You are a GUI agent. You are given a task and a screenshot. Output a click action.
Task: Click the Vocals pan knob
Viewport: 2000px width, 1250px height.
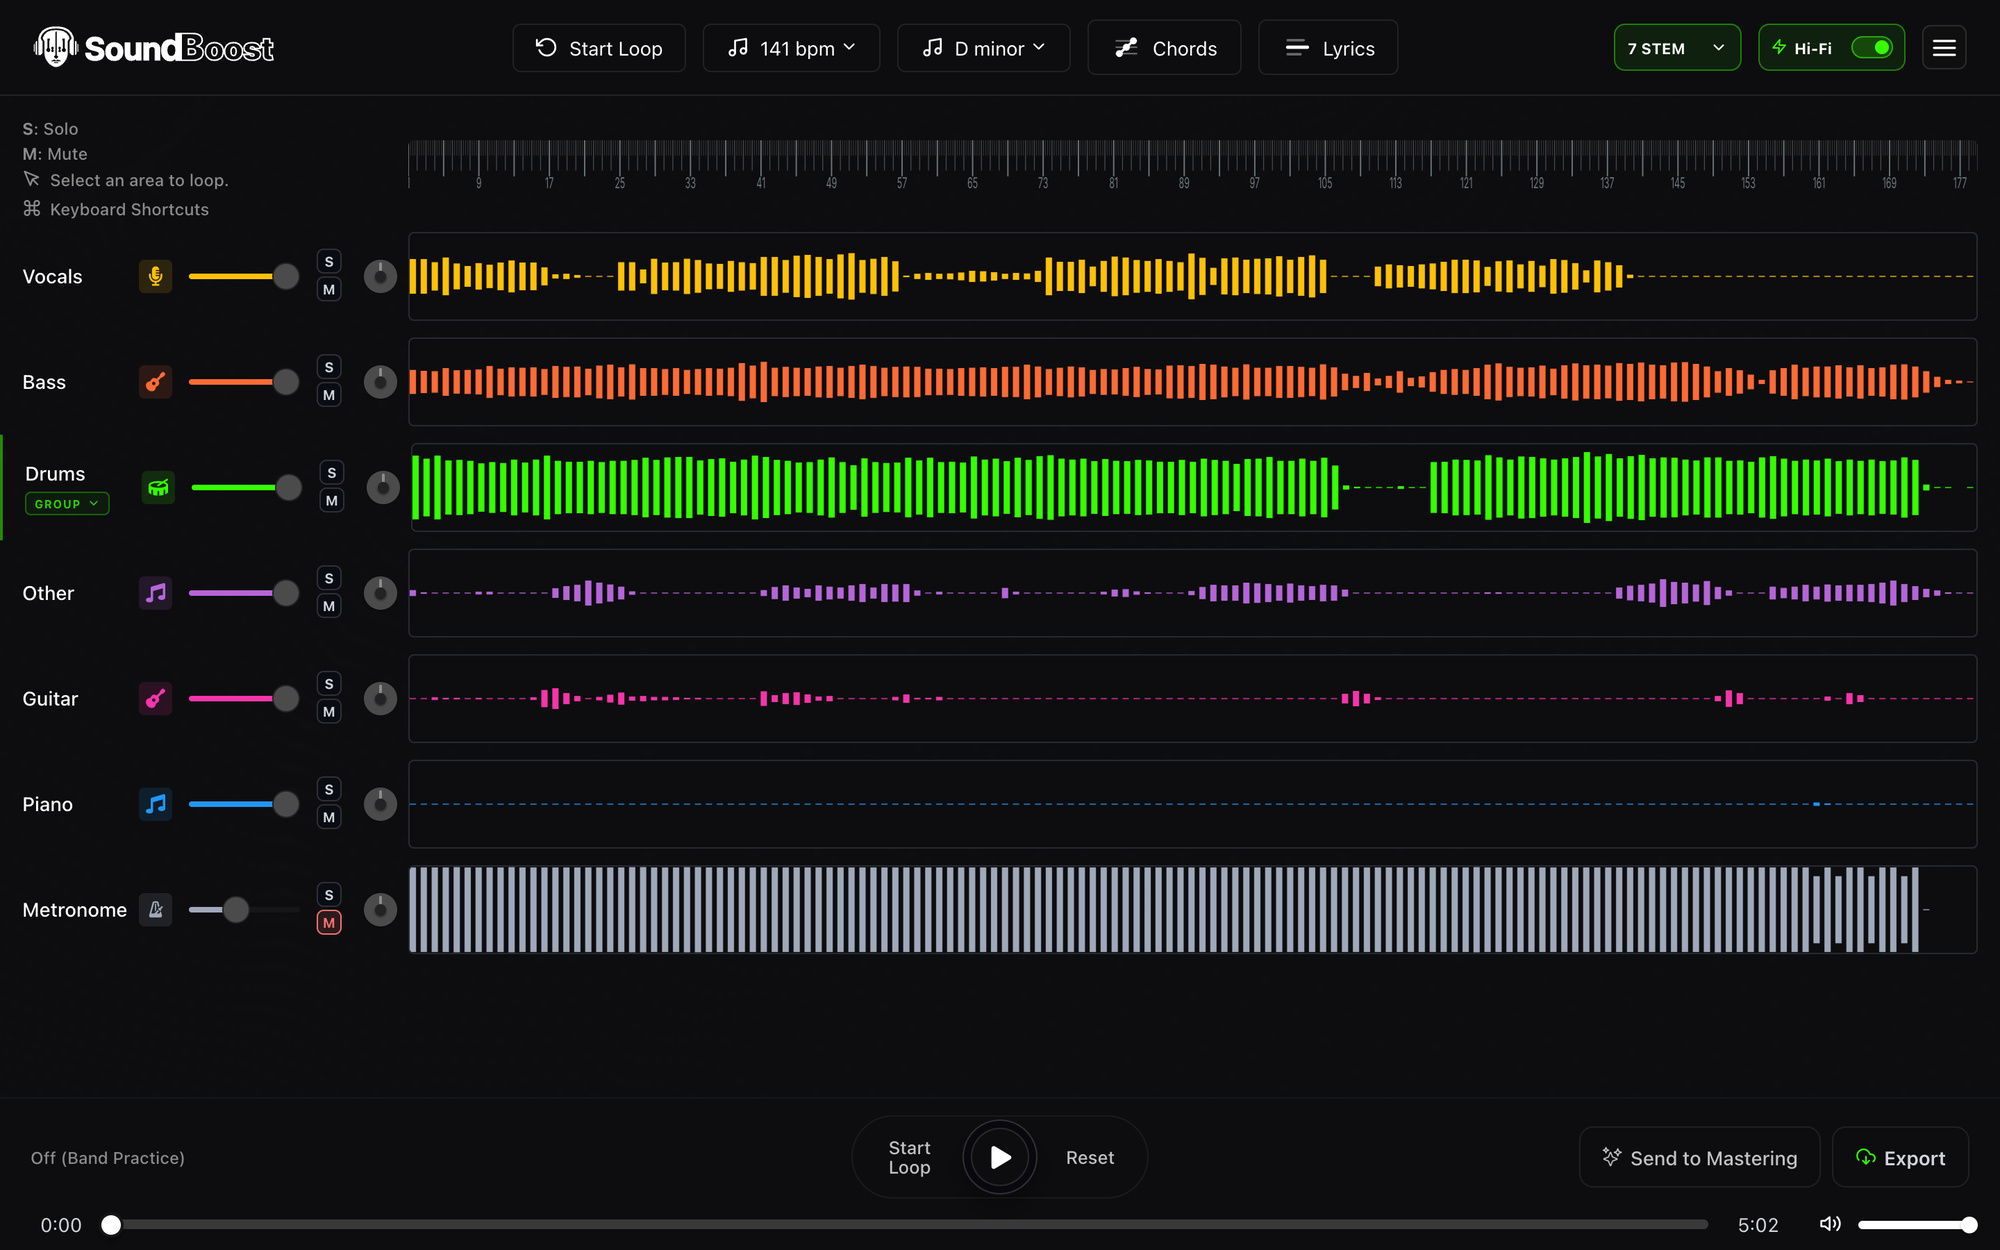(x=380, y=276)
